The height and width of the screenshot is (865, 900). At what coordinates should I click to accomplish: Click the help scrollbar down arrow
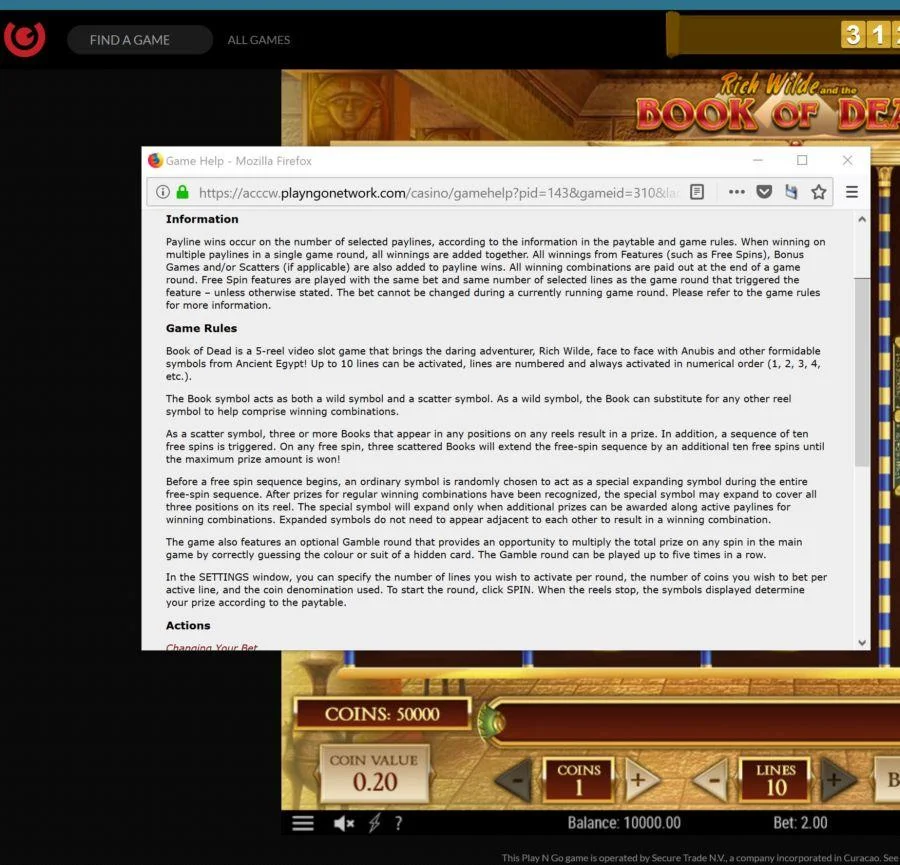coord(862,643)
